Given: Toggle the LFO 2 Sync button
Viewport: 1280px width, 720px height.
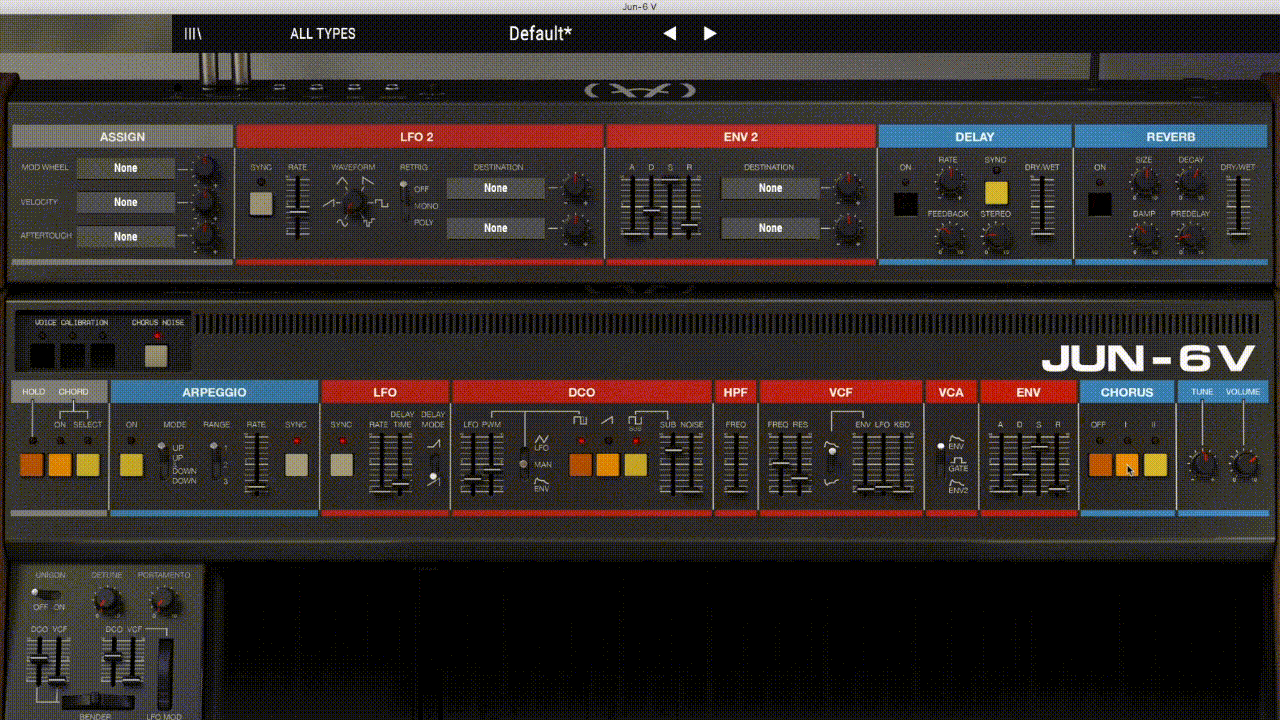Looking at the screenshot, I should coord(261,204).
